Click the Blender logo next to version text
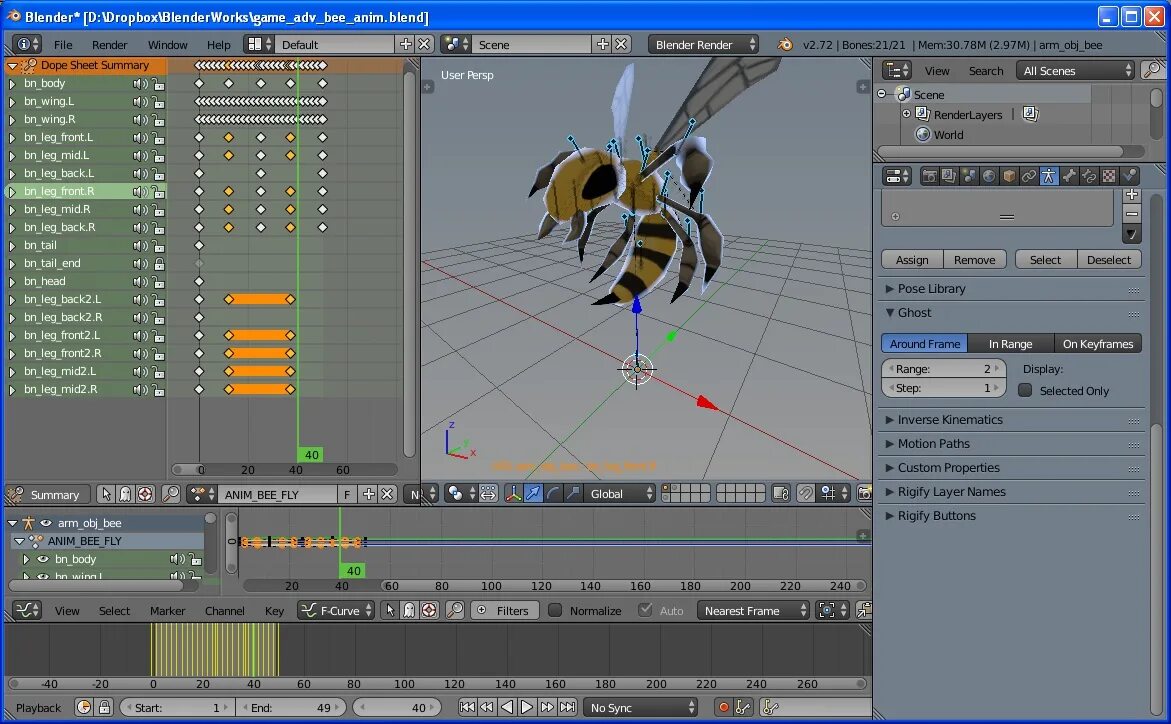This screenshot has height=724, width=1171. (785, 44)
